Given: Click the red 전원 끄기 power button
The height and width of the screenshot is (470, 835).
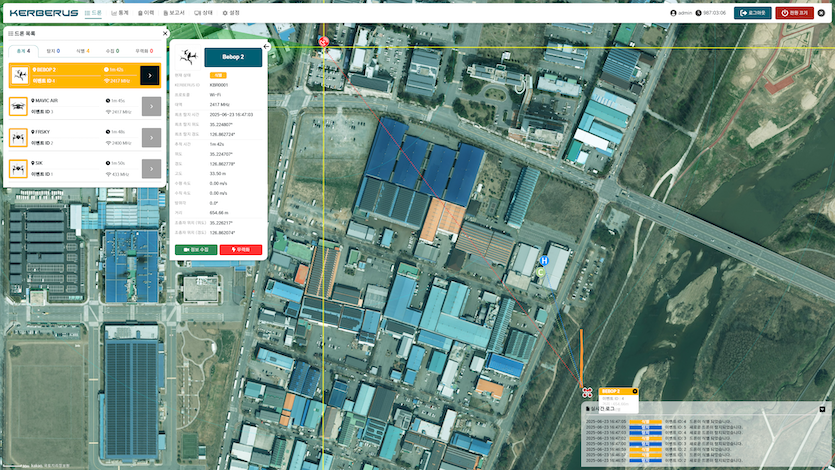Looking at the screenshot, I should point(795,13).
